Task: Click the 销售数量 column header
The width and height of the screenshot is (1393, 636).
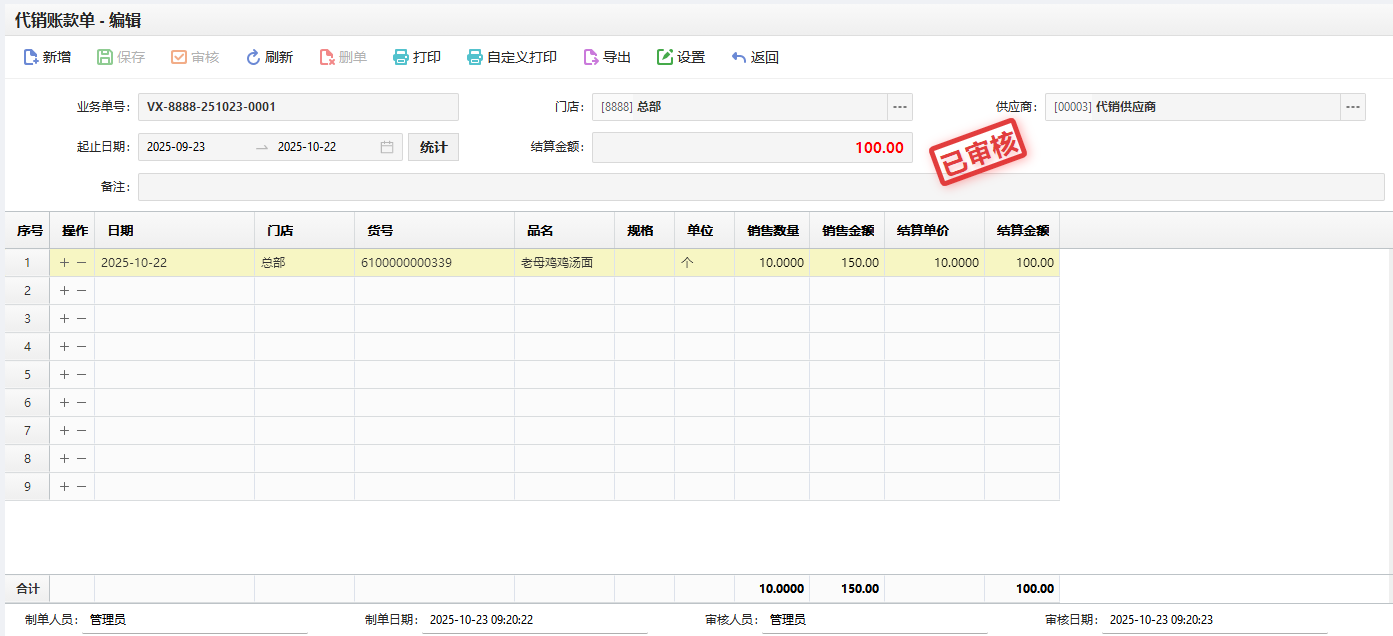Action: (772, 231)
